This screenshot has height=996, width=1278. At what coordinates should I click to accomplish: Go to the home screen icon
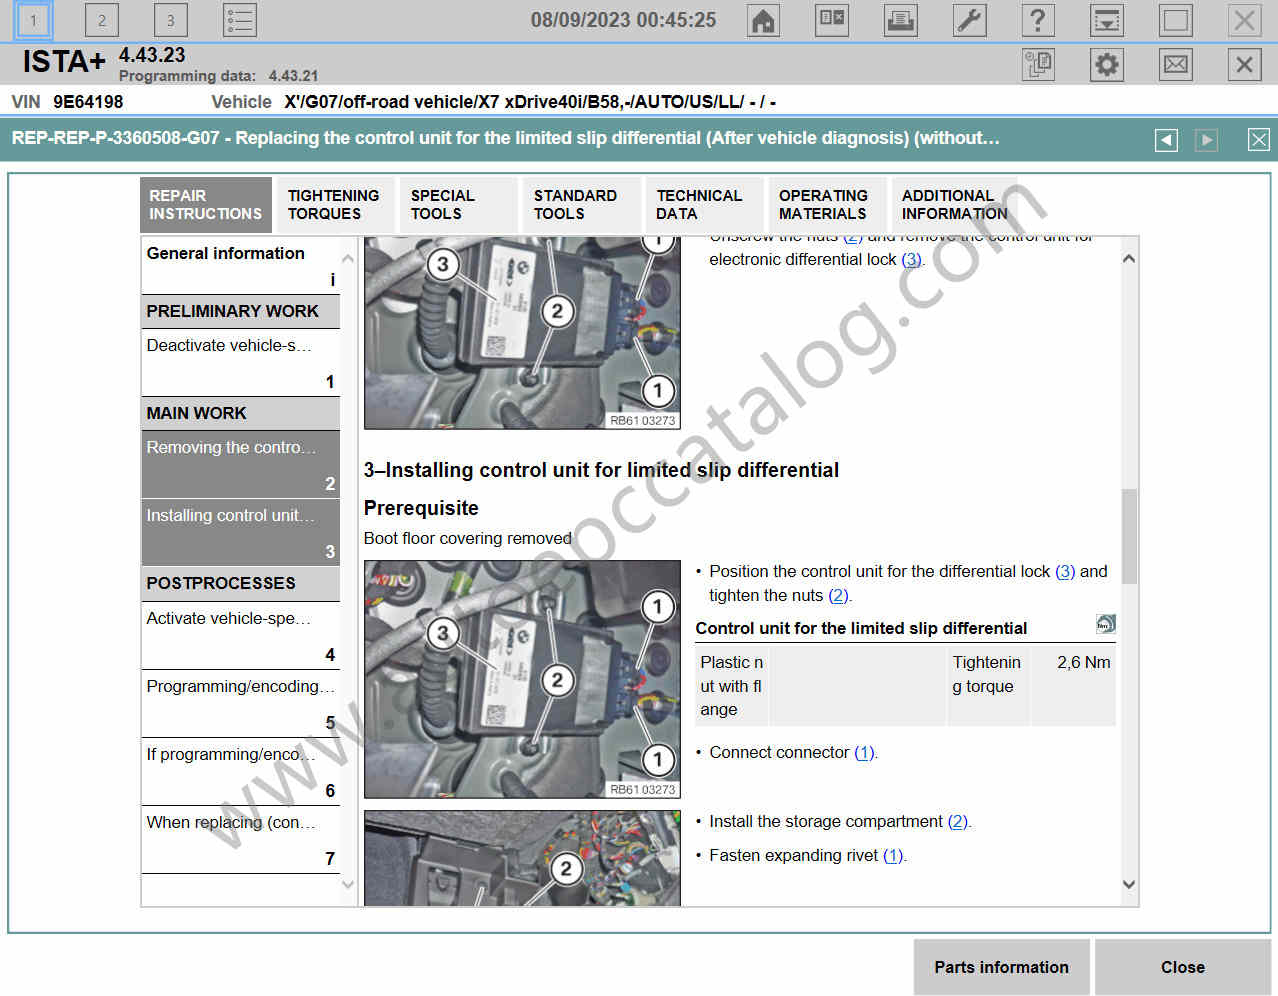763,20
